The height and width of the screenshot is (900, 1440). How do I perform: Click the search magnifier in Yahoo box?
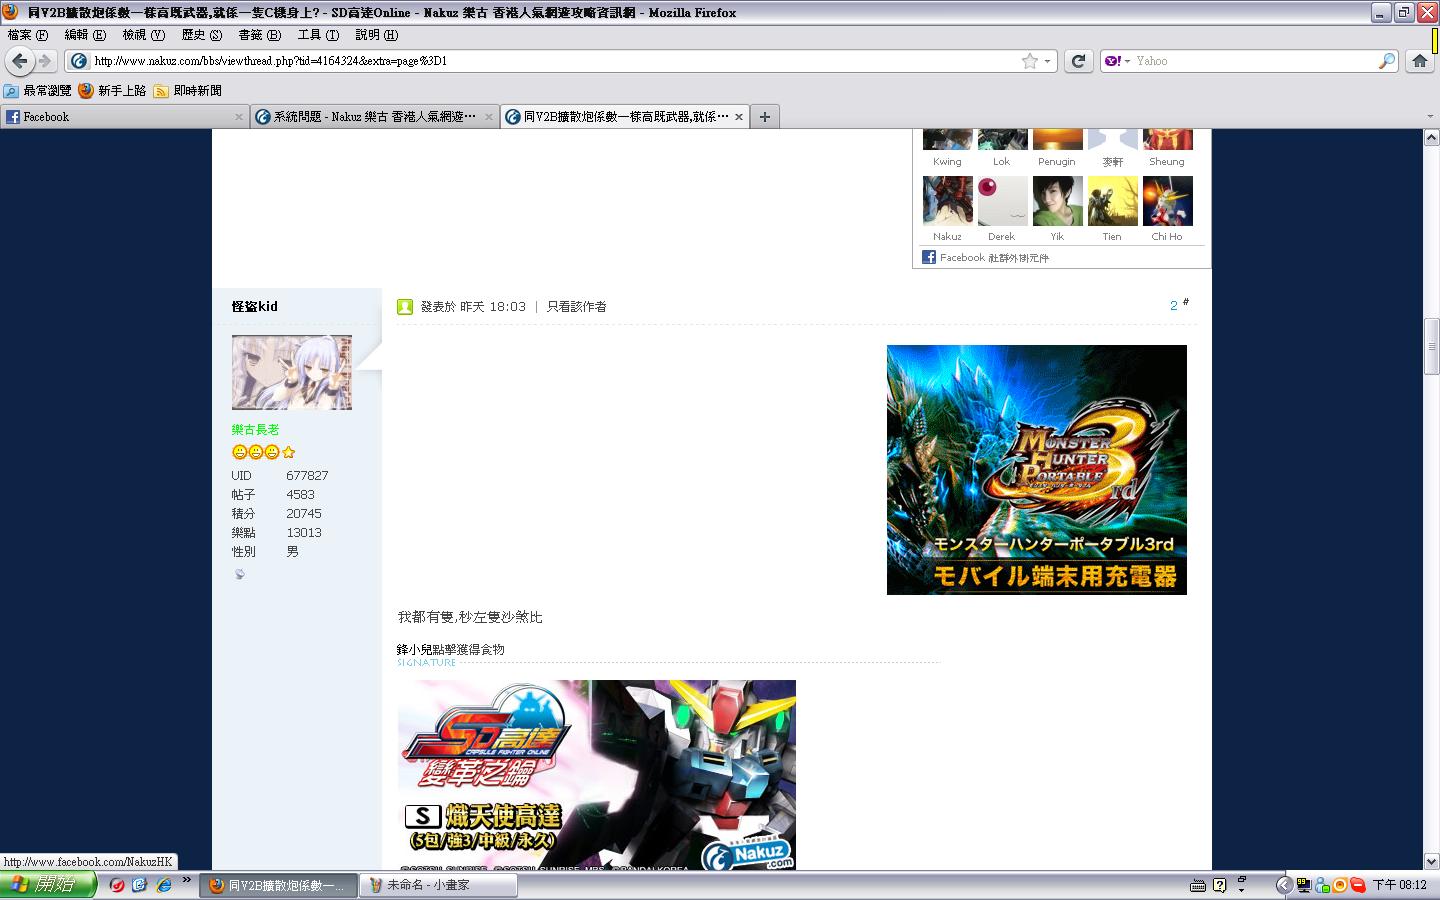click(x=1386, y=61)
